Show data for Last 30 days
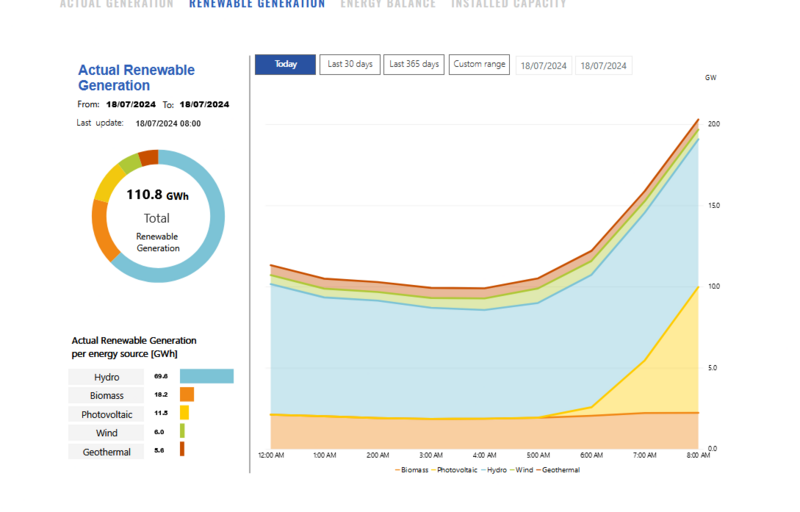Image resolution: width=800 pixels, height=512 pixels. pyautogui.click(x=350, y=64)
